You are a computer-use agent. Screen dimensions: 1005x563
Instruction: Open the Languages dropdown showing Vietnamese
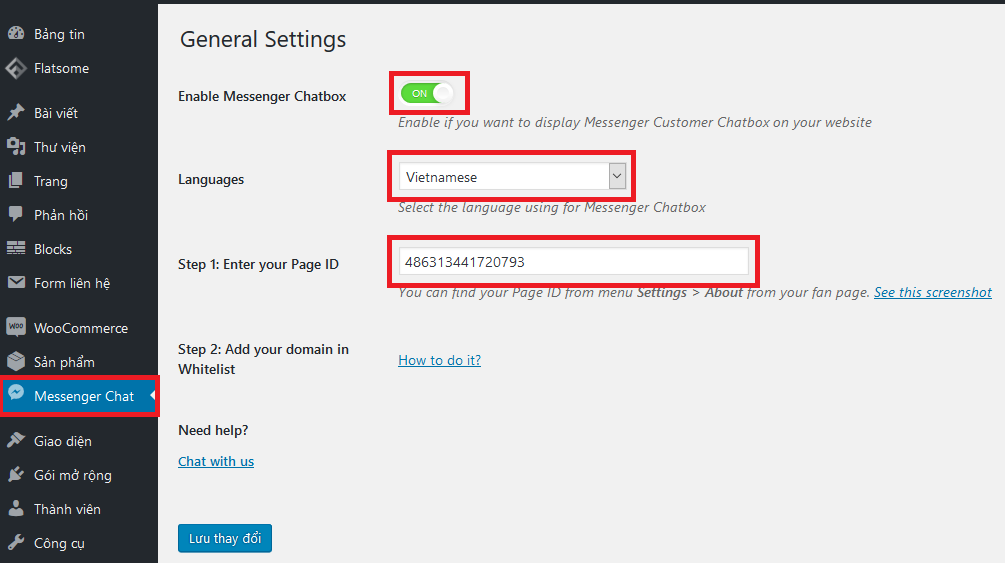[x=512, y=176]
